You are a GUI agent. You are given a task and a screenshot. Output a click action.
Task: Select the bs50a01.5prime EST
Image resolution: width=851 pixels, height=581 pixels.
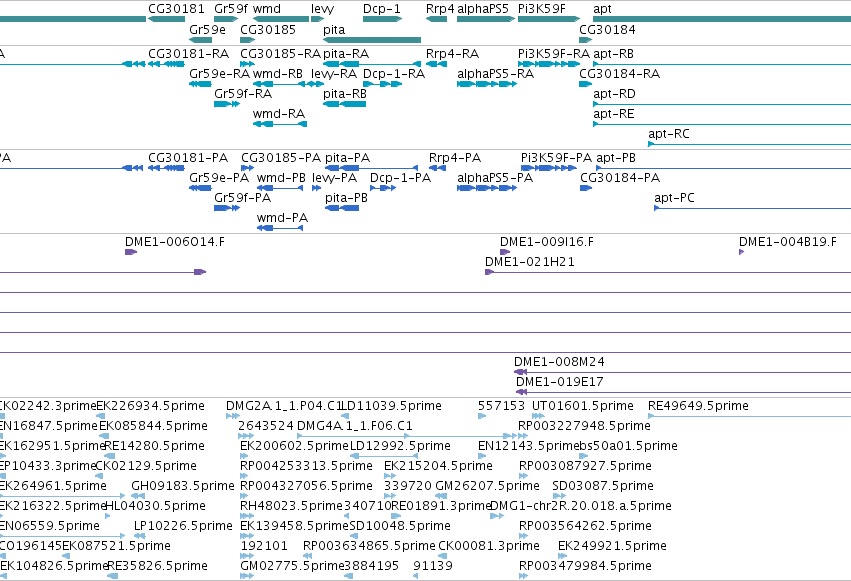(582, 456)
